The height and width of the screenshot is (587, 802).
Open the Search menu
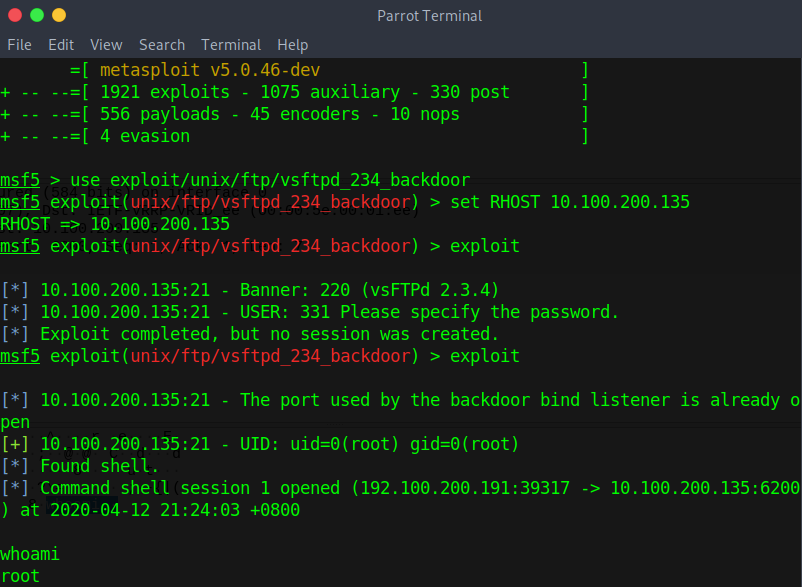point(162,45)
